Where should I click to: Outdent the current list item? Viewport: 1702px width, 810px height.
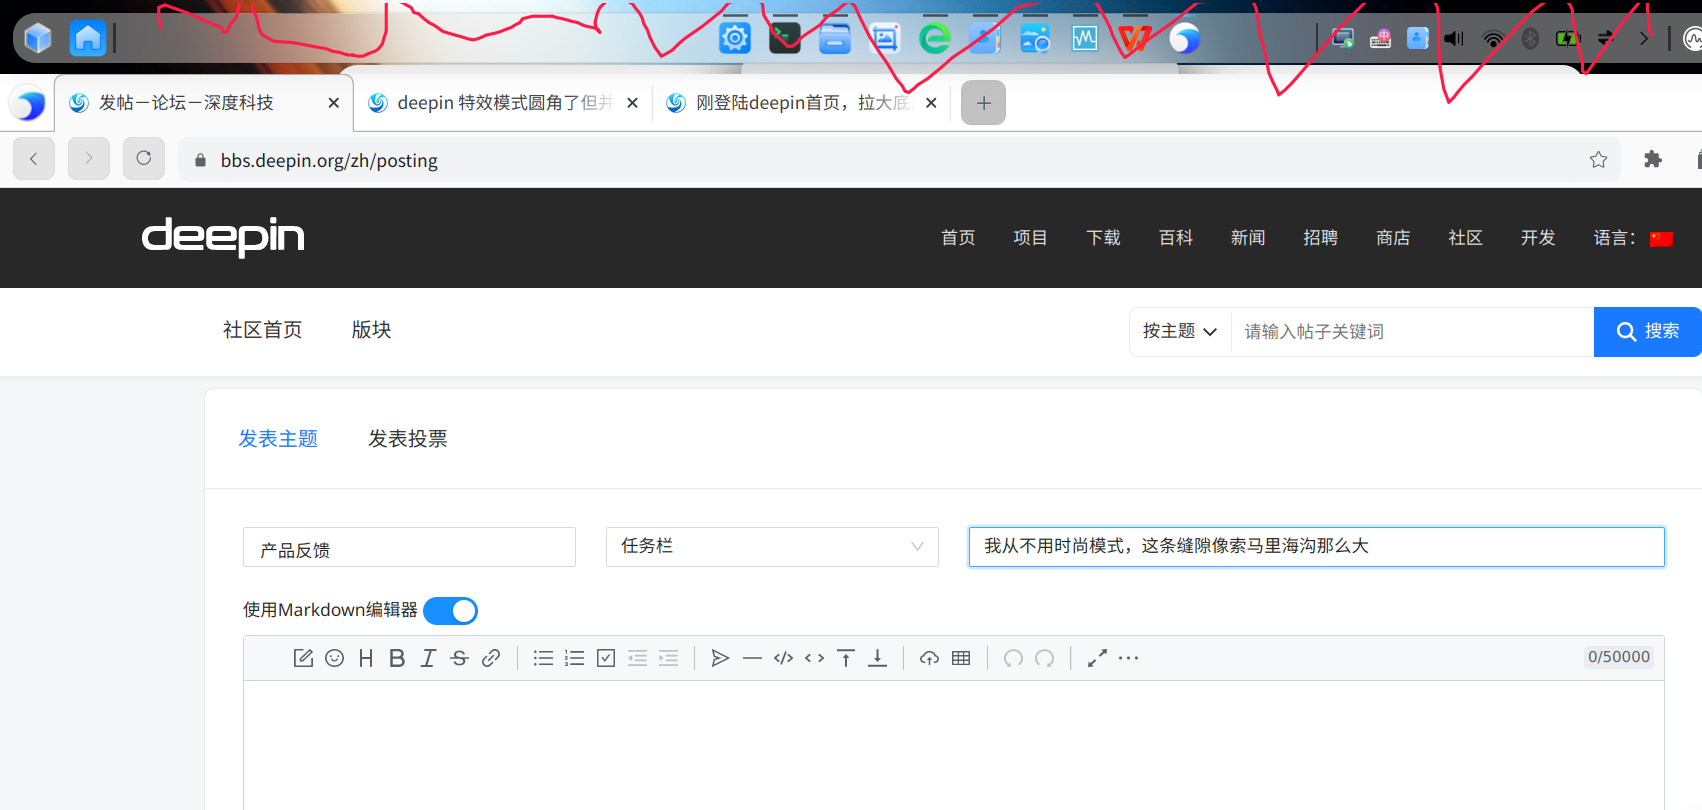click(x=637, y=658)
